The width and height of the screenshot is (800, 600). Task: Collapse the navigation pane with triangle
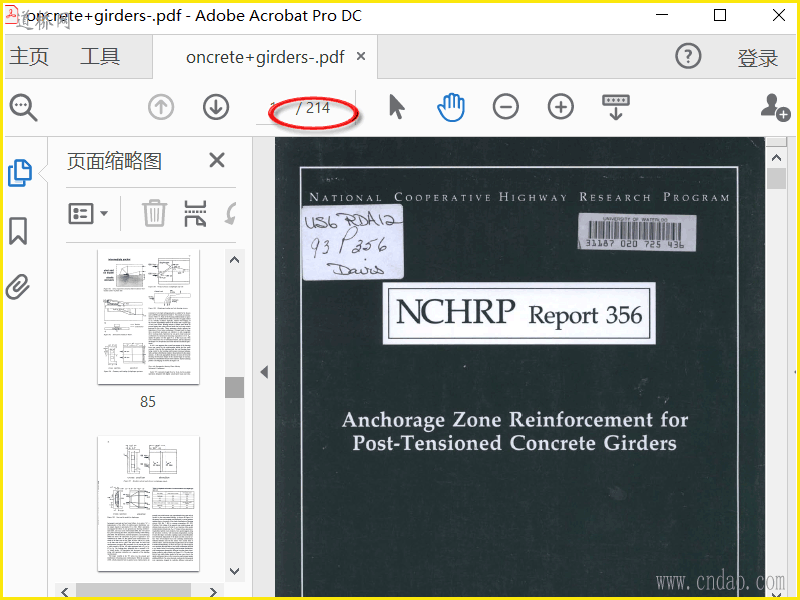tap(264, 372)
